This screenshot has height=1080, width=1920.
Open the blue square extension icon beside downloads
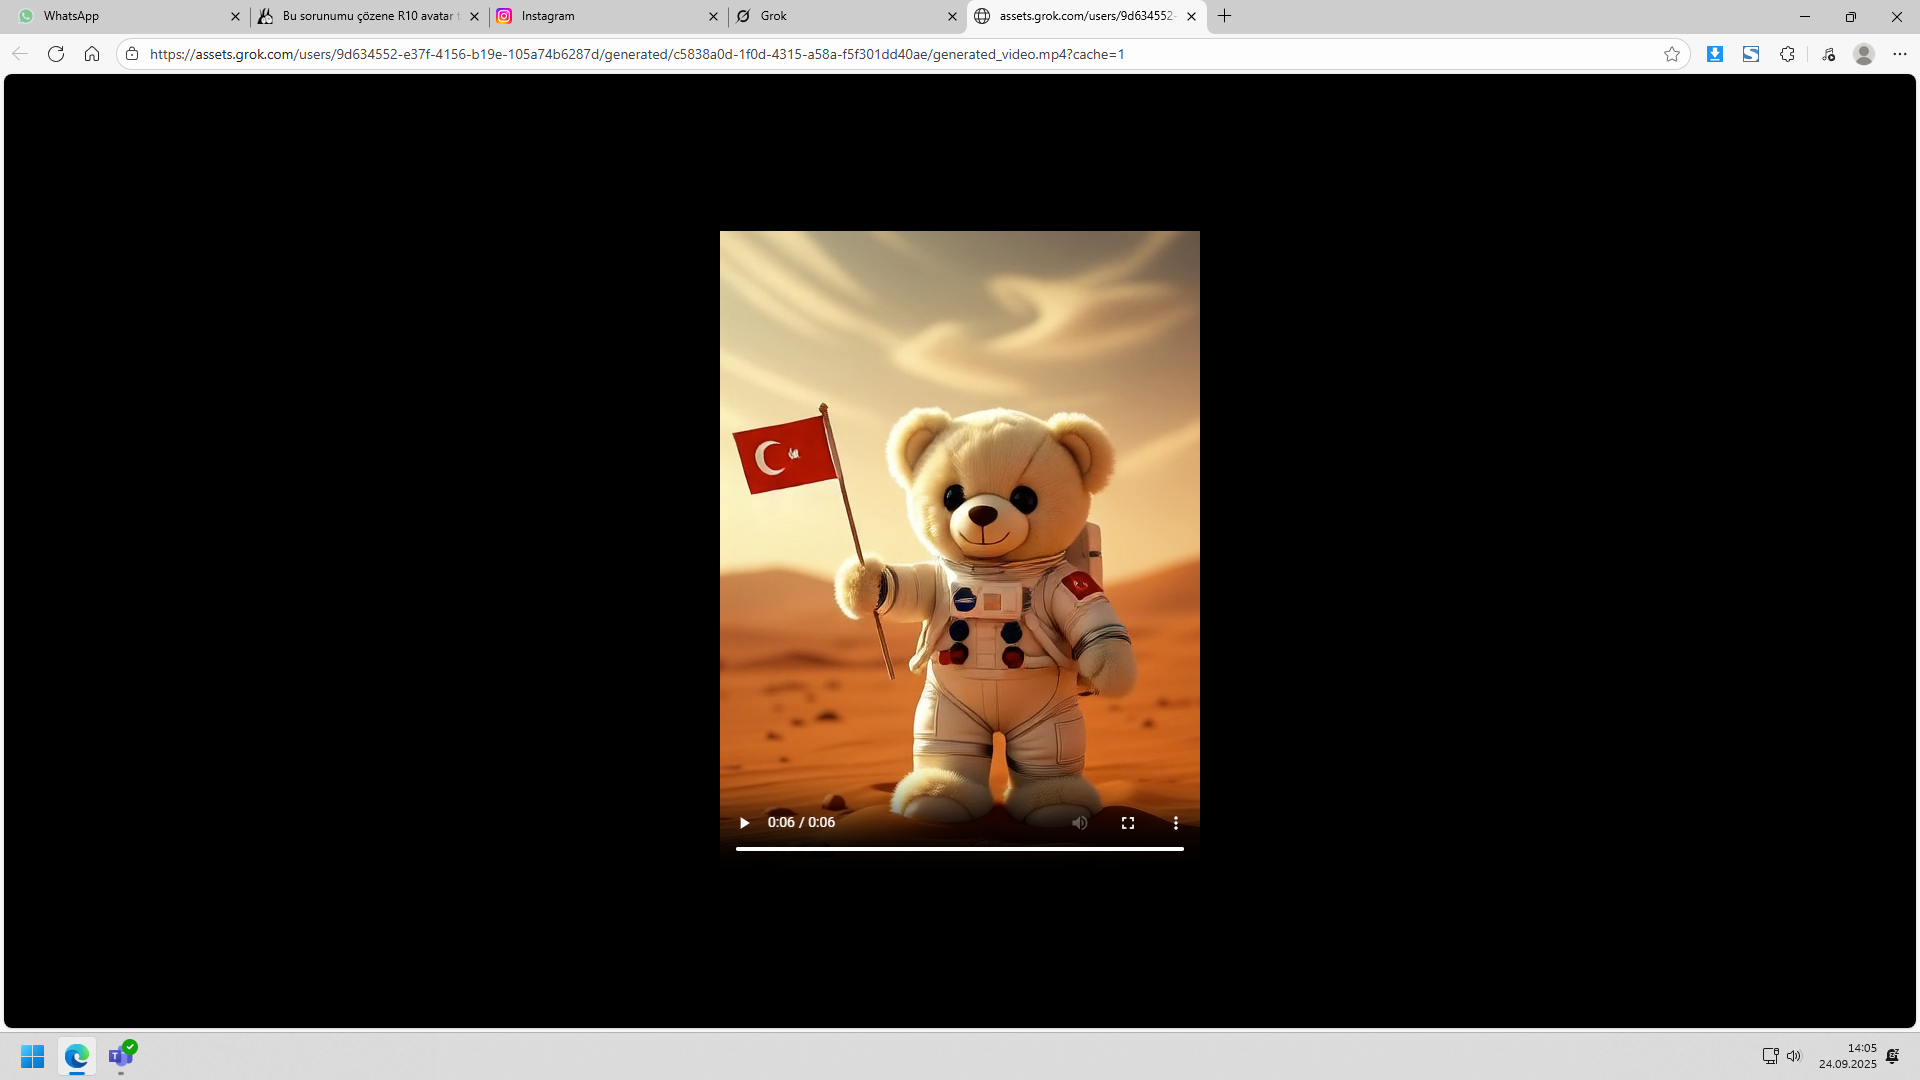(1751, 54)
